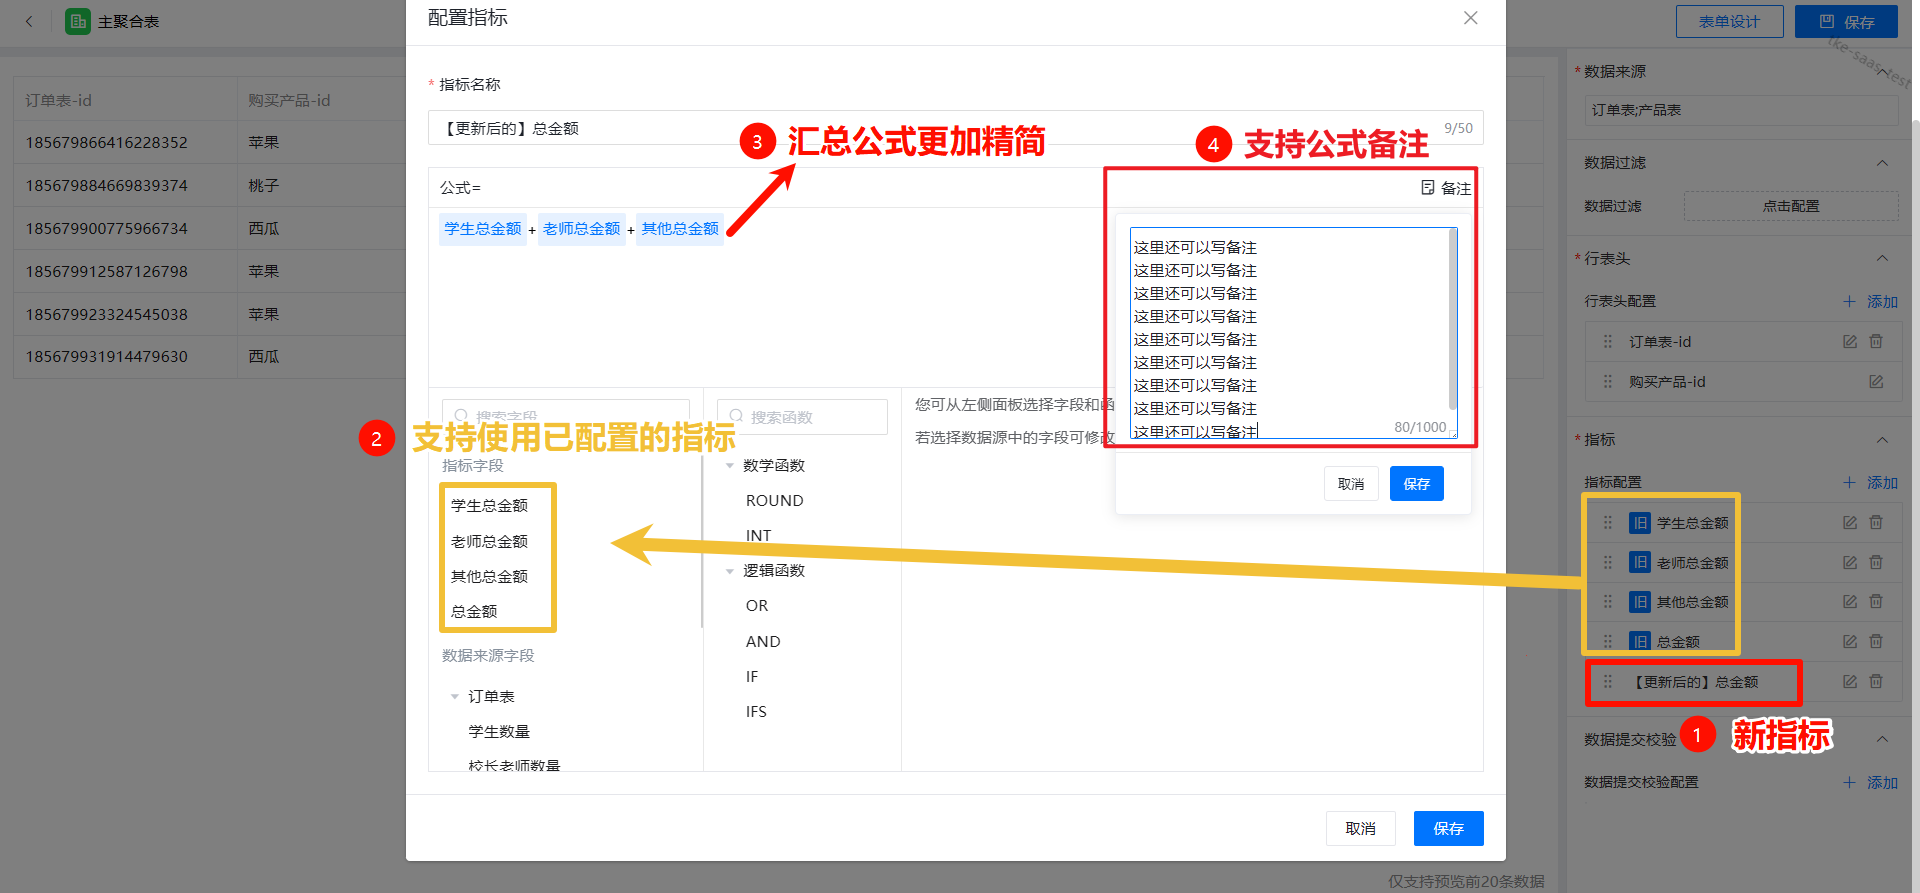Delete the 订单表-id row header
1920x893 pixels.
1876,342
